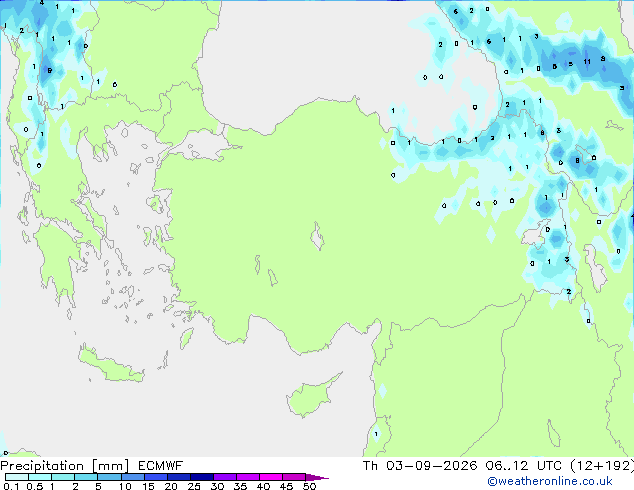This screenshot has width=634, height=490.
Task: Click the 10–15 mm legend swatch
Action: point(133,477)
